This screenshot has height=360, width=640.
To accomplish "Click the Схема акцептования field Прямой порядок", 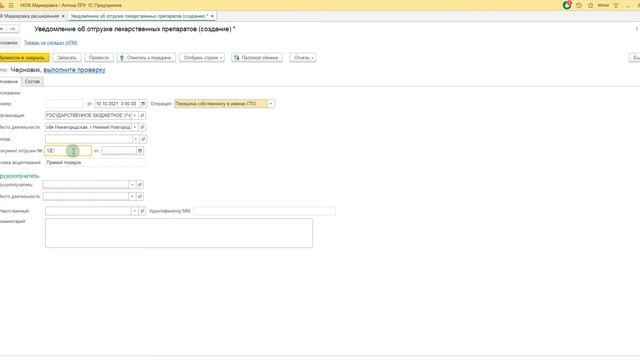I will [95, 163].
